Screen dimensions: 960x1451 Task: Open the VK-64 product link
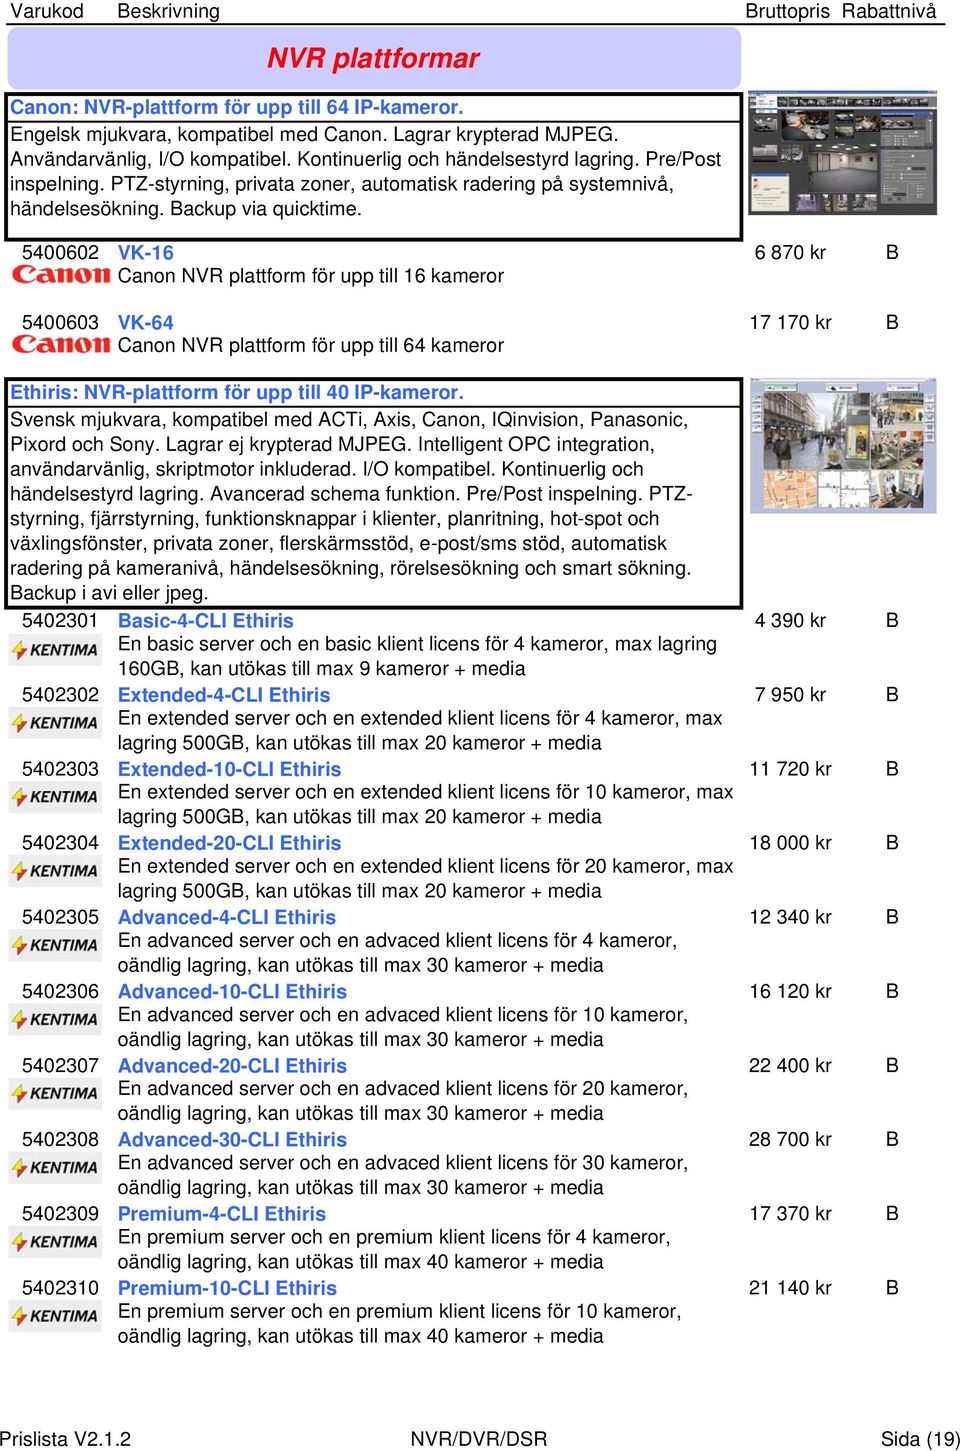coord(146,323)
